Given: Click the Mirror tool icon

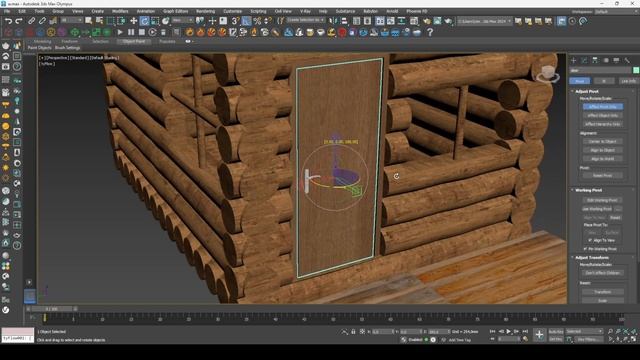Looking at the screenshot, I should click(x=333, y=20).
